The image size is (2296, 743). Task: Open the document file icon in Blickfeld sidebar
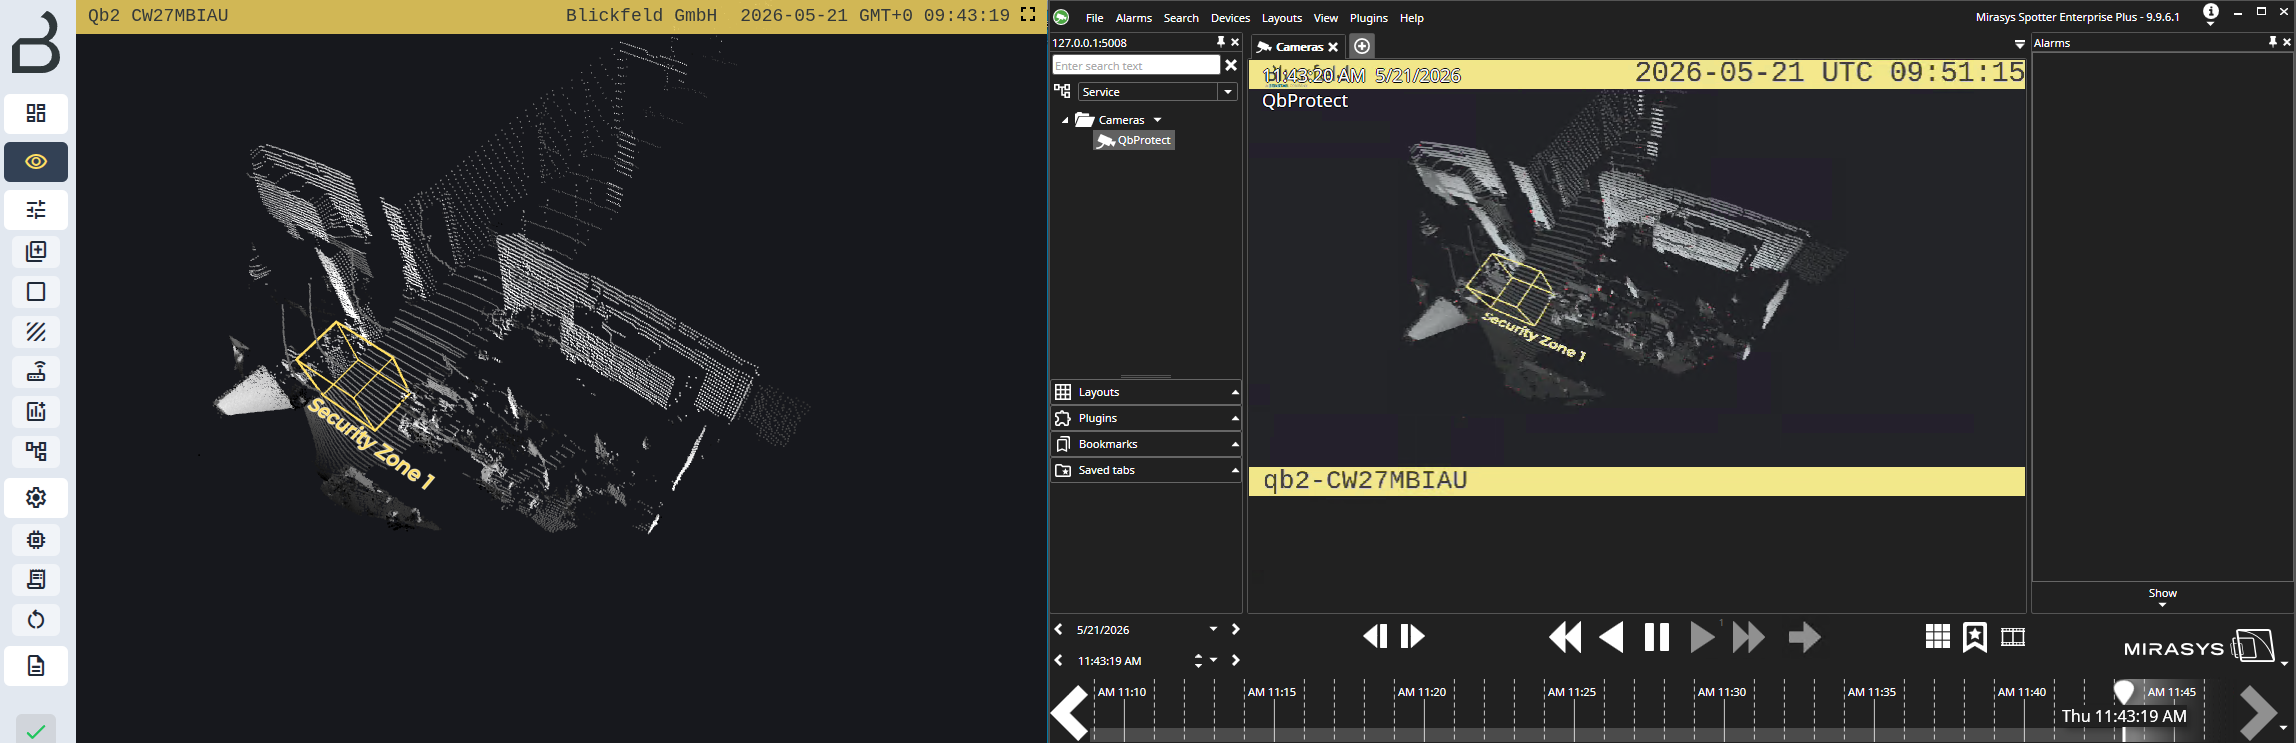pyautogui.click(x=36, y=666)
